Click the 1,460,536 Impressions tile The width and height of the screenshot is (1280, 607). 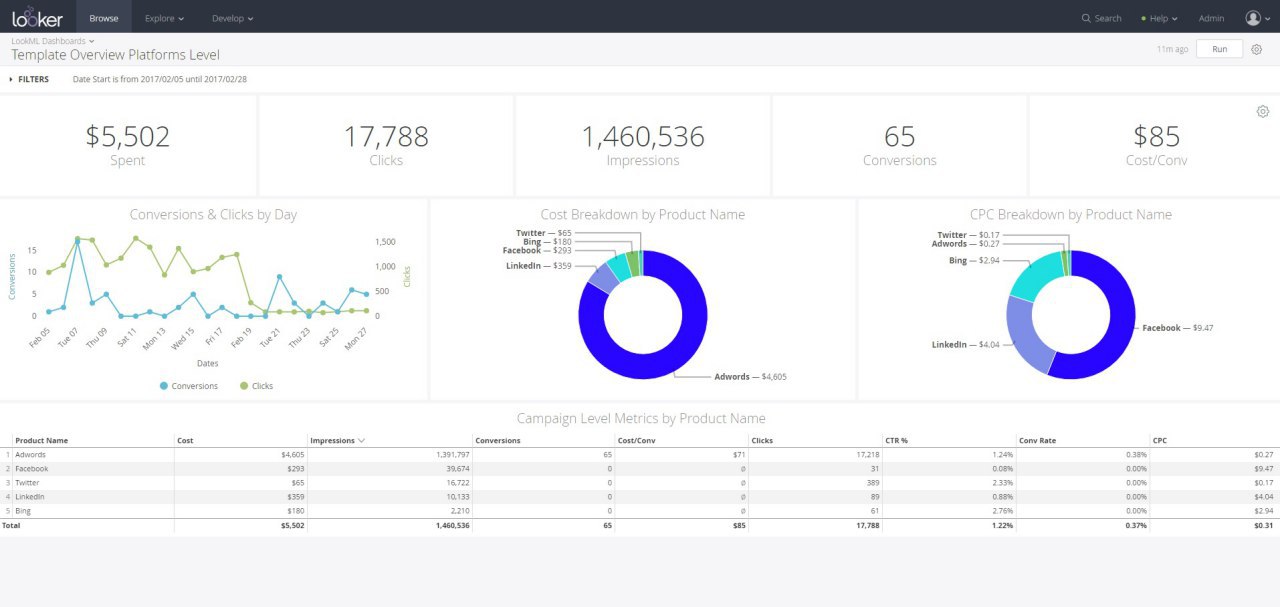click(643, 146)
